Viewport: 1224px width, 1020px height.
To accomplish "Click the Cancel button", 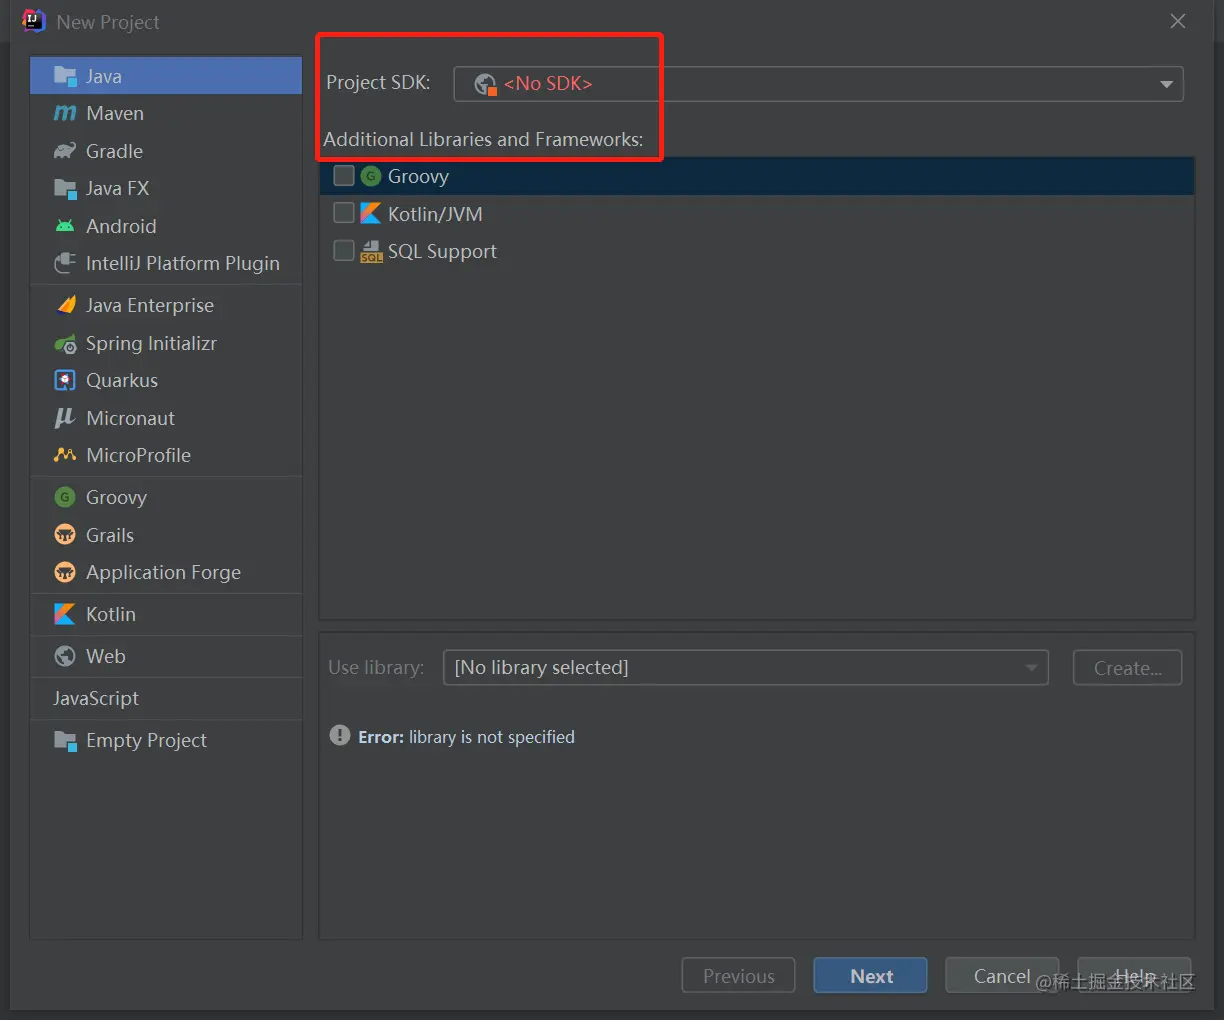I will [x=1002, y=976].
